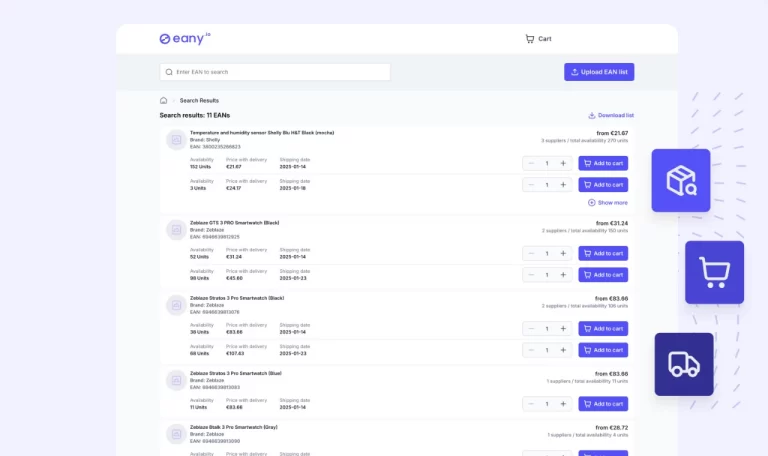Click the eany logo

click(185, 38)
